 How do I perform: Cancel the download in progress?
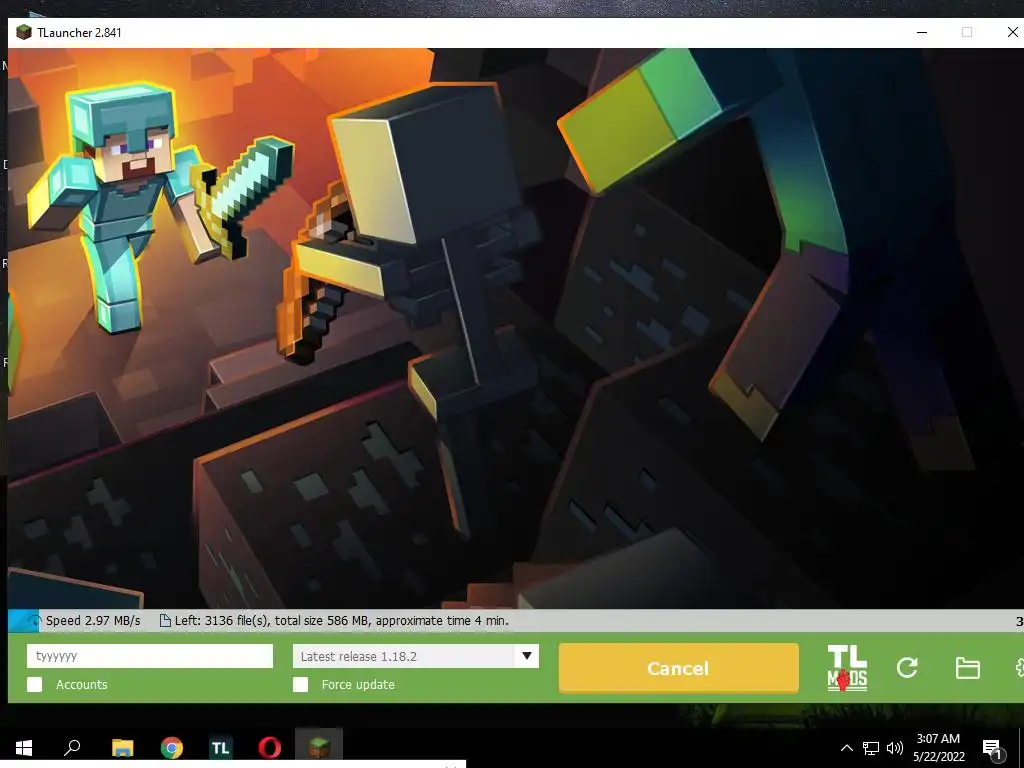click(x=679, y=668)
